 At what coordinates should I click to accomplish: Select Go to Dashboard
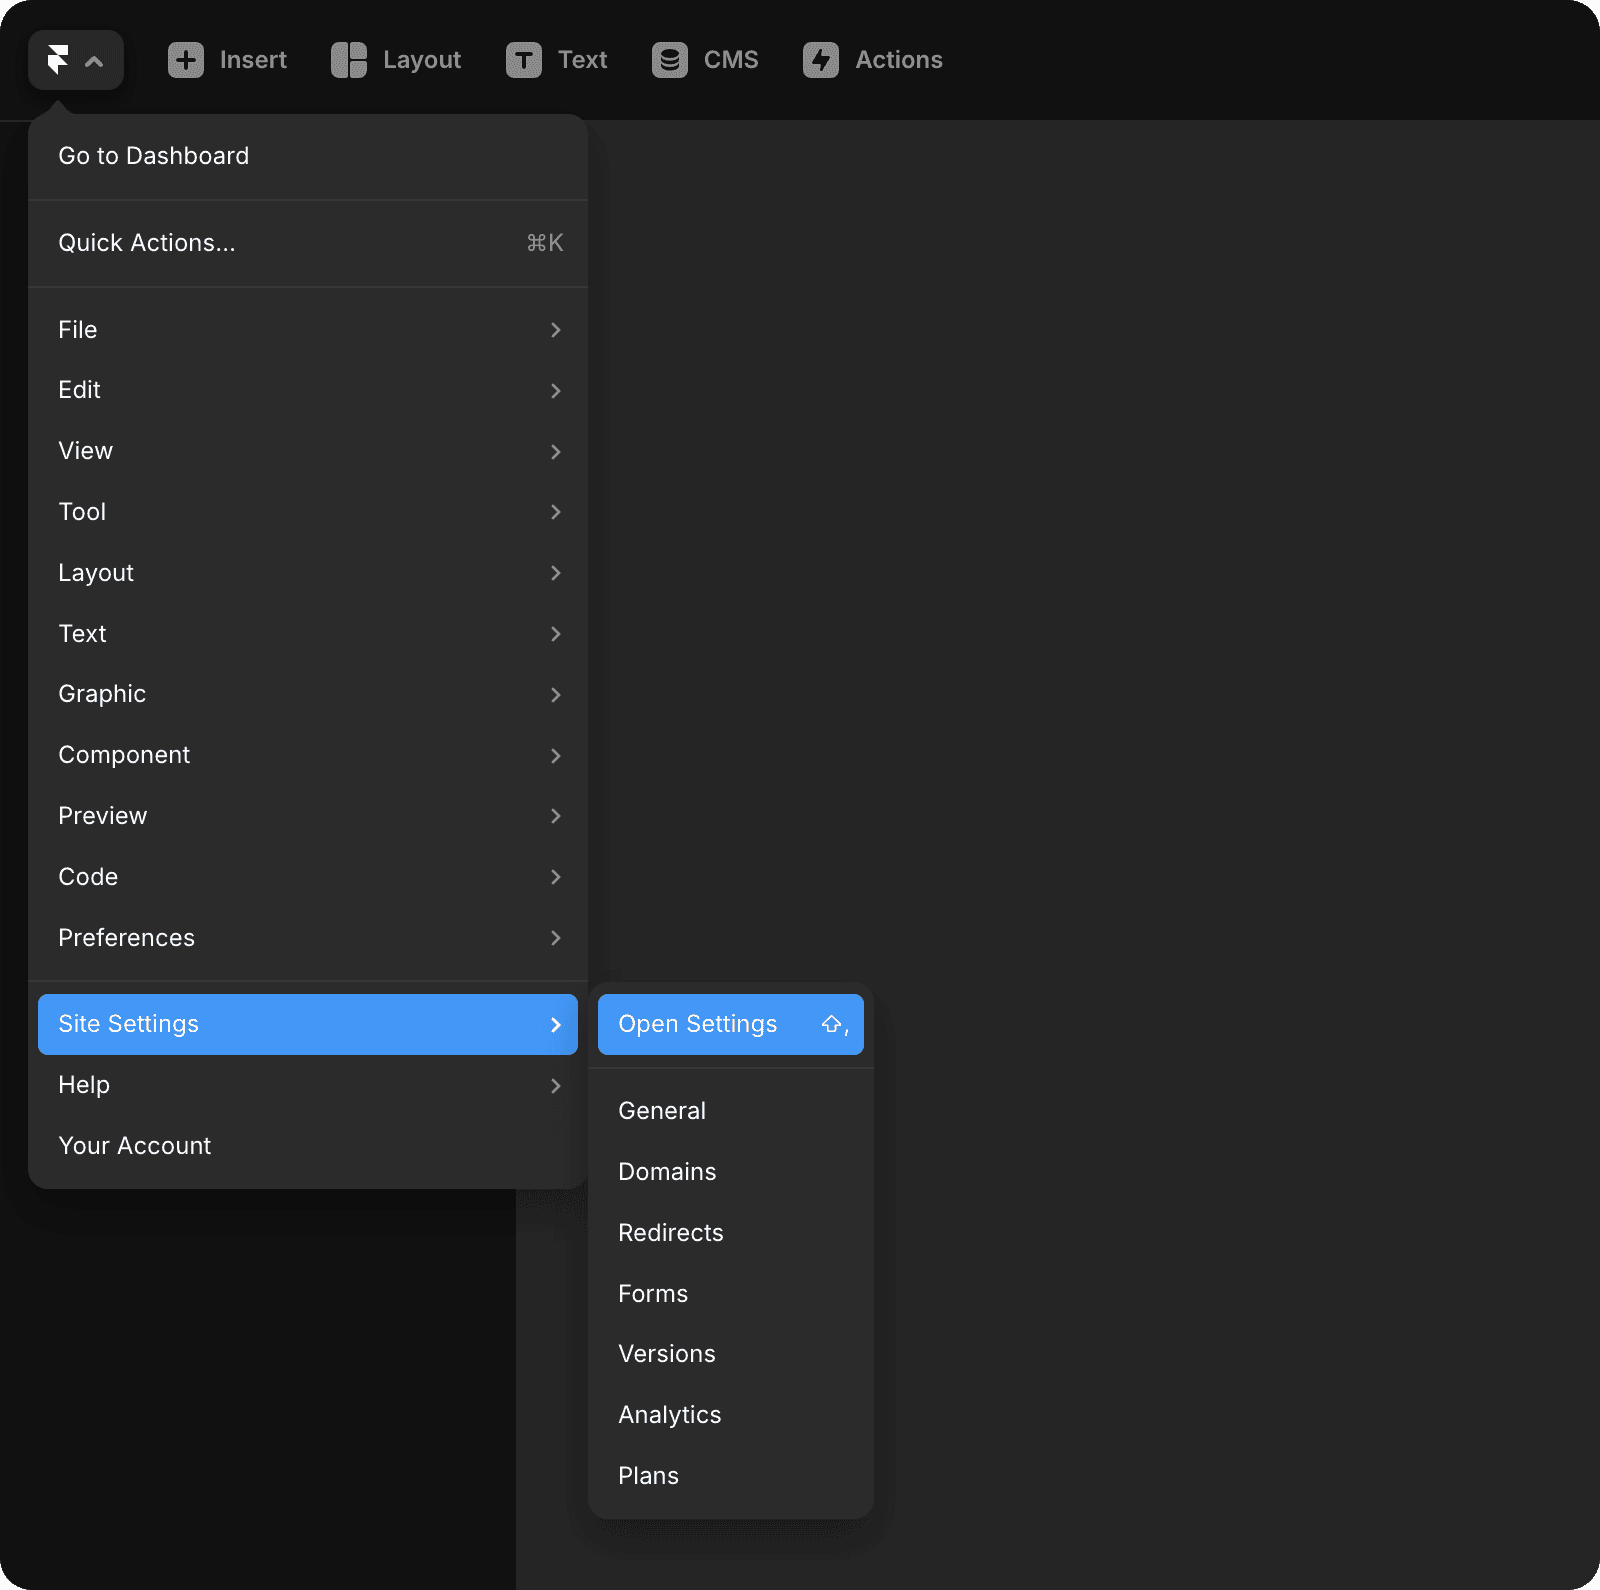154,156
